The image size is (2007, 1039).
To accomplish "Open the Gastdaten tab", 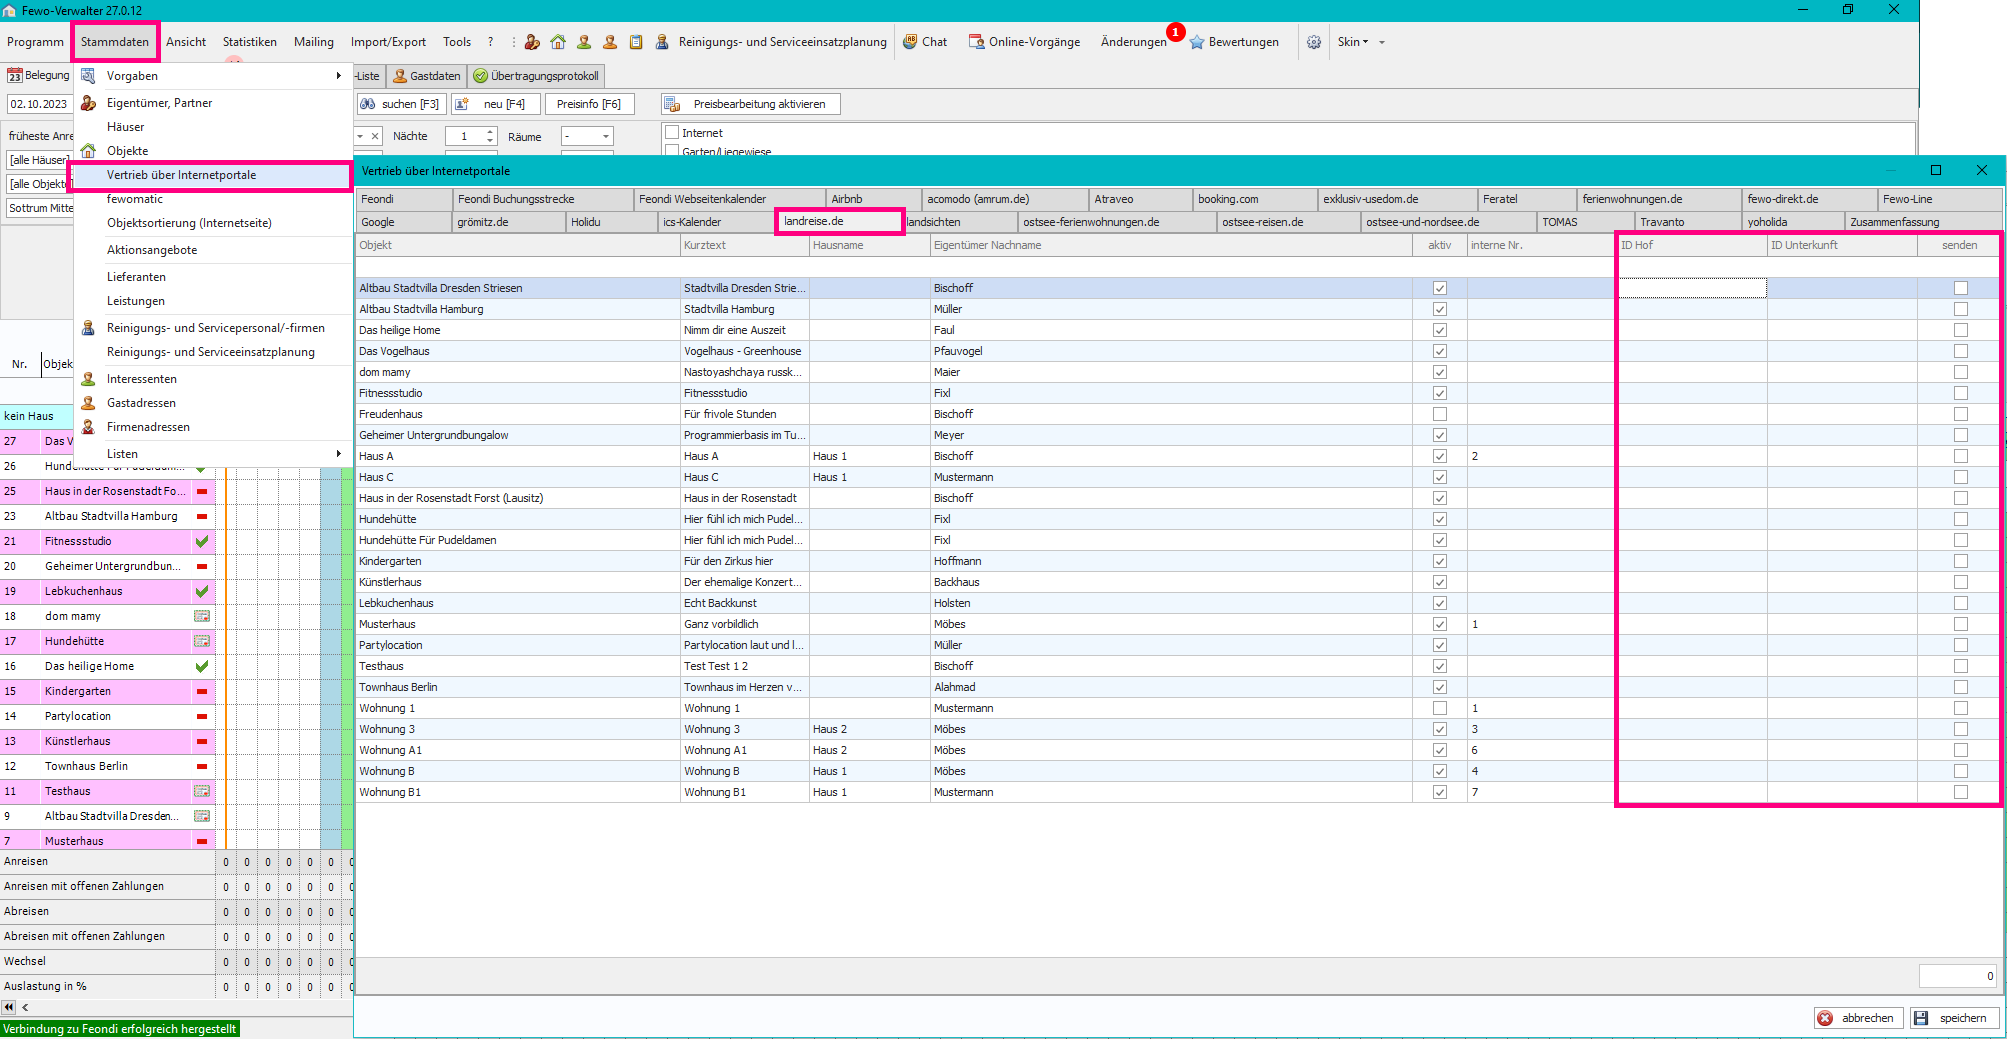I will (427, 76).
